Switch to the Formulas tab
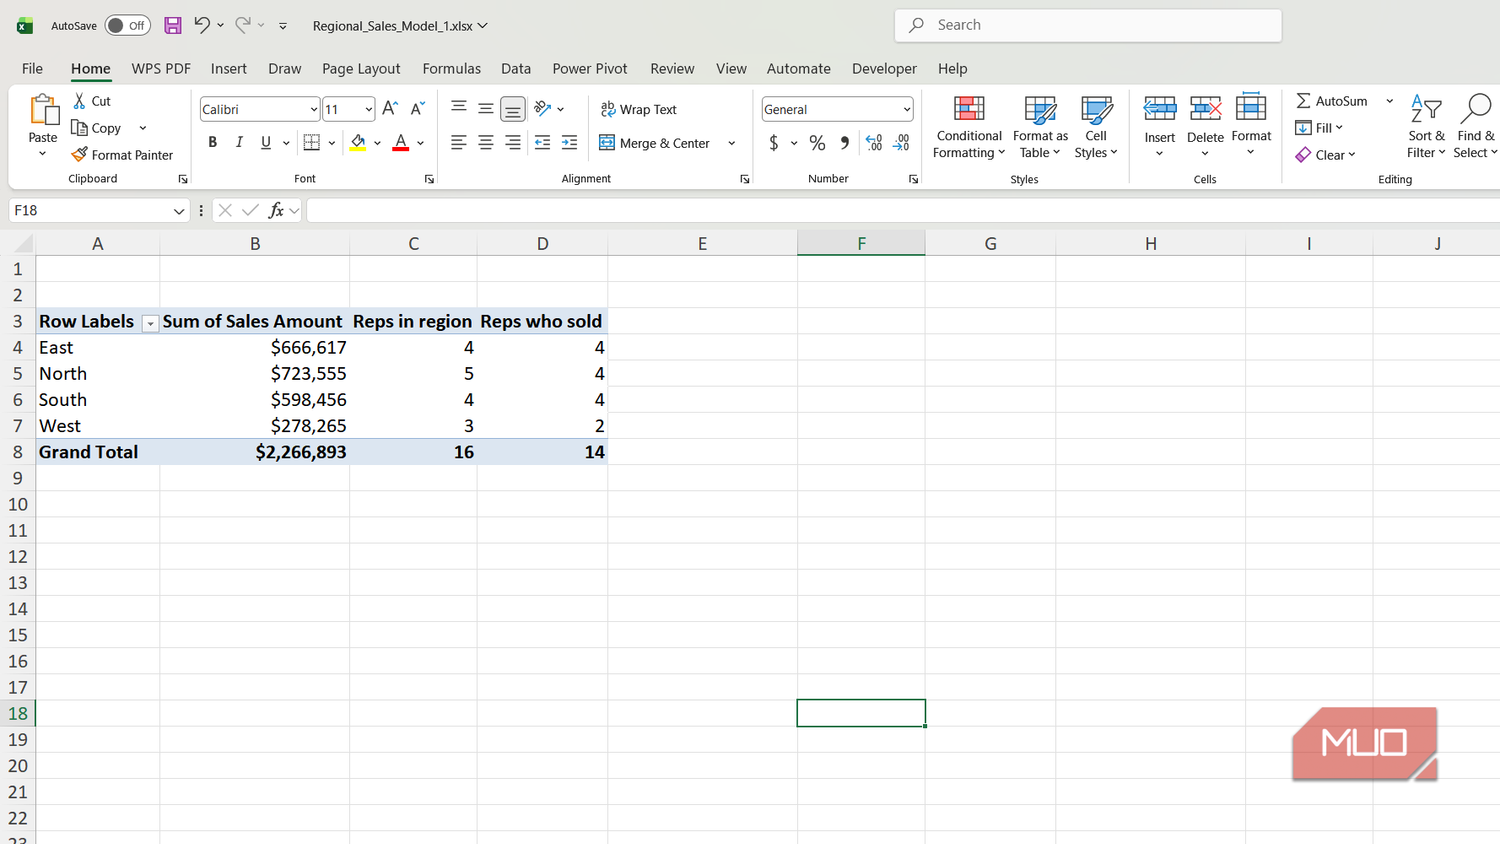This screenshot has width=1500, height=844. (x=451, y=68)
